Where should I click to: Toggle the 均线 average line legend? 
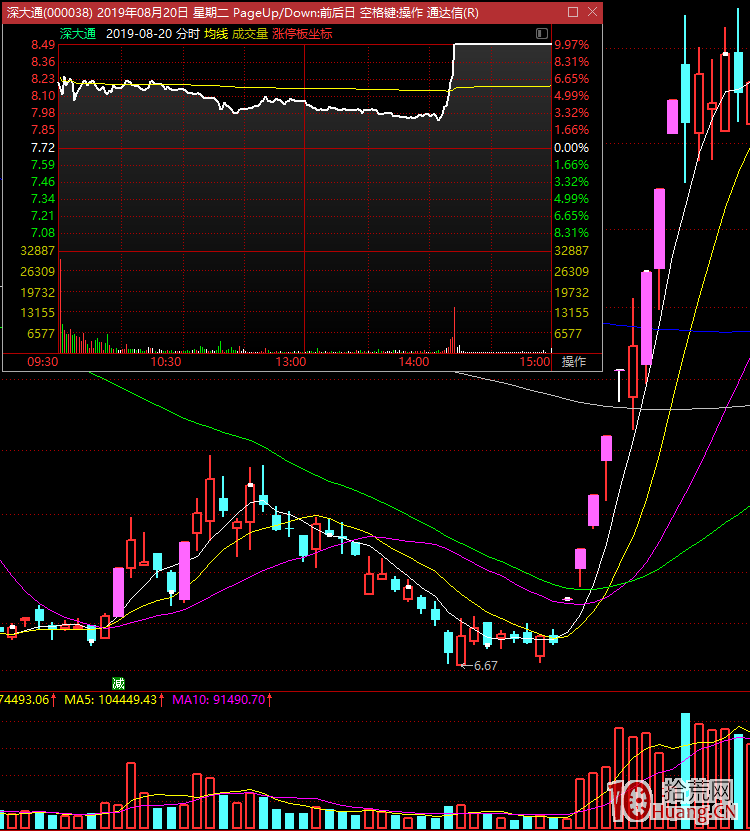tap(216, 33)
